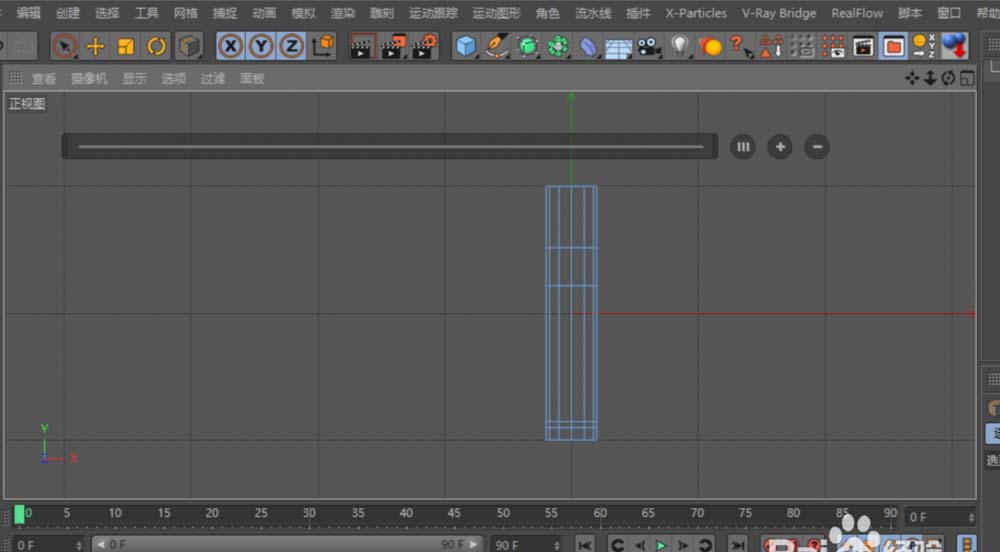Open the 摄像机 viewport menu
The height and width of the screenshot is (552, 1000).
(89, 78)
